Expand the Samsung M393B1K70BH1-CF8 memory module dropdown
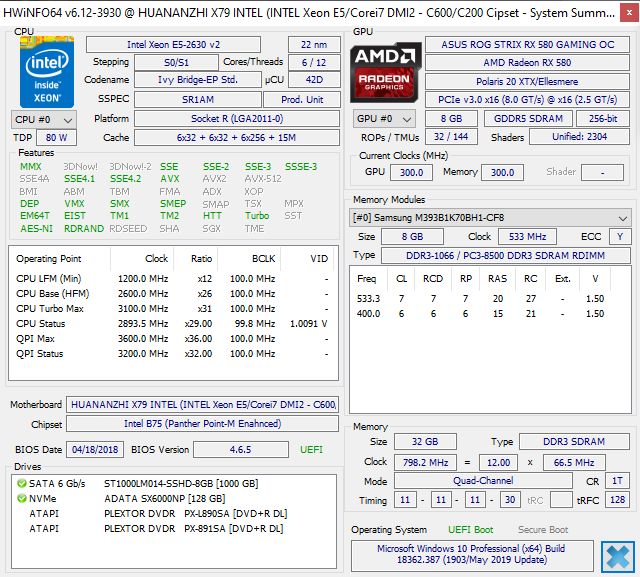 point(490,218)
